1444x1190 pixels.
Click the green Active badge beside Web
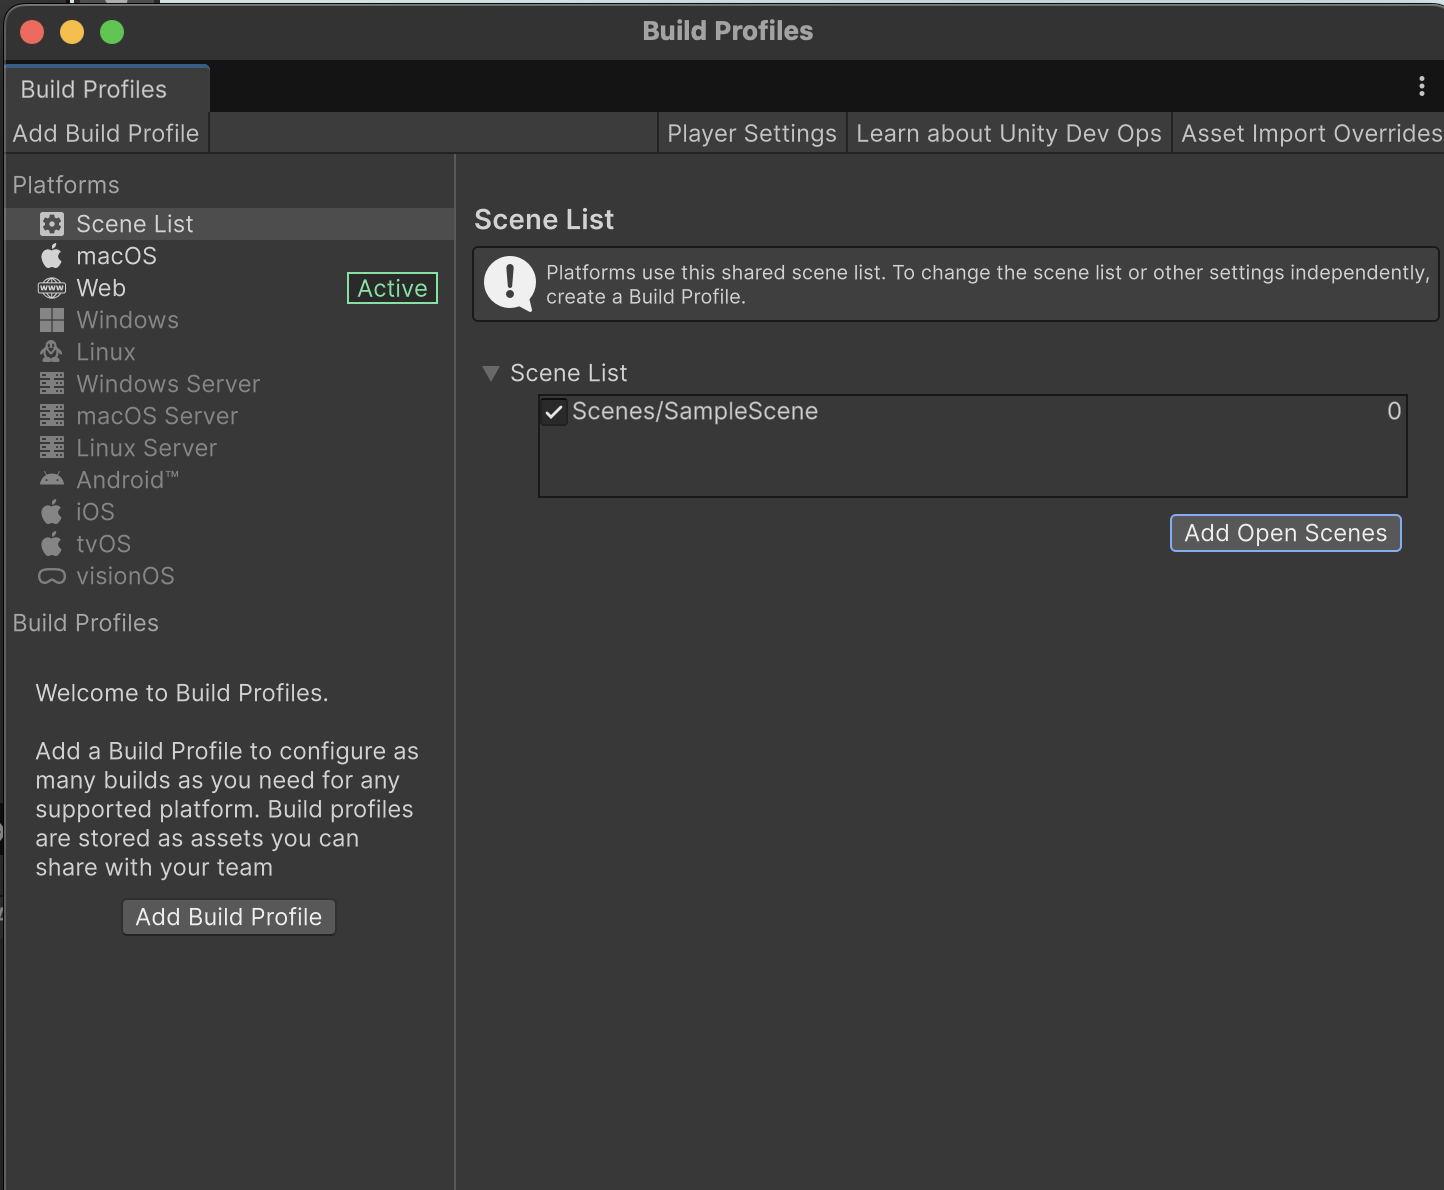tap(392, 288)
